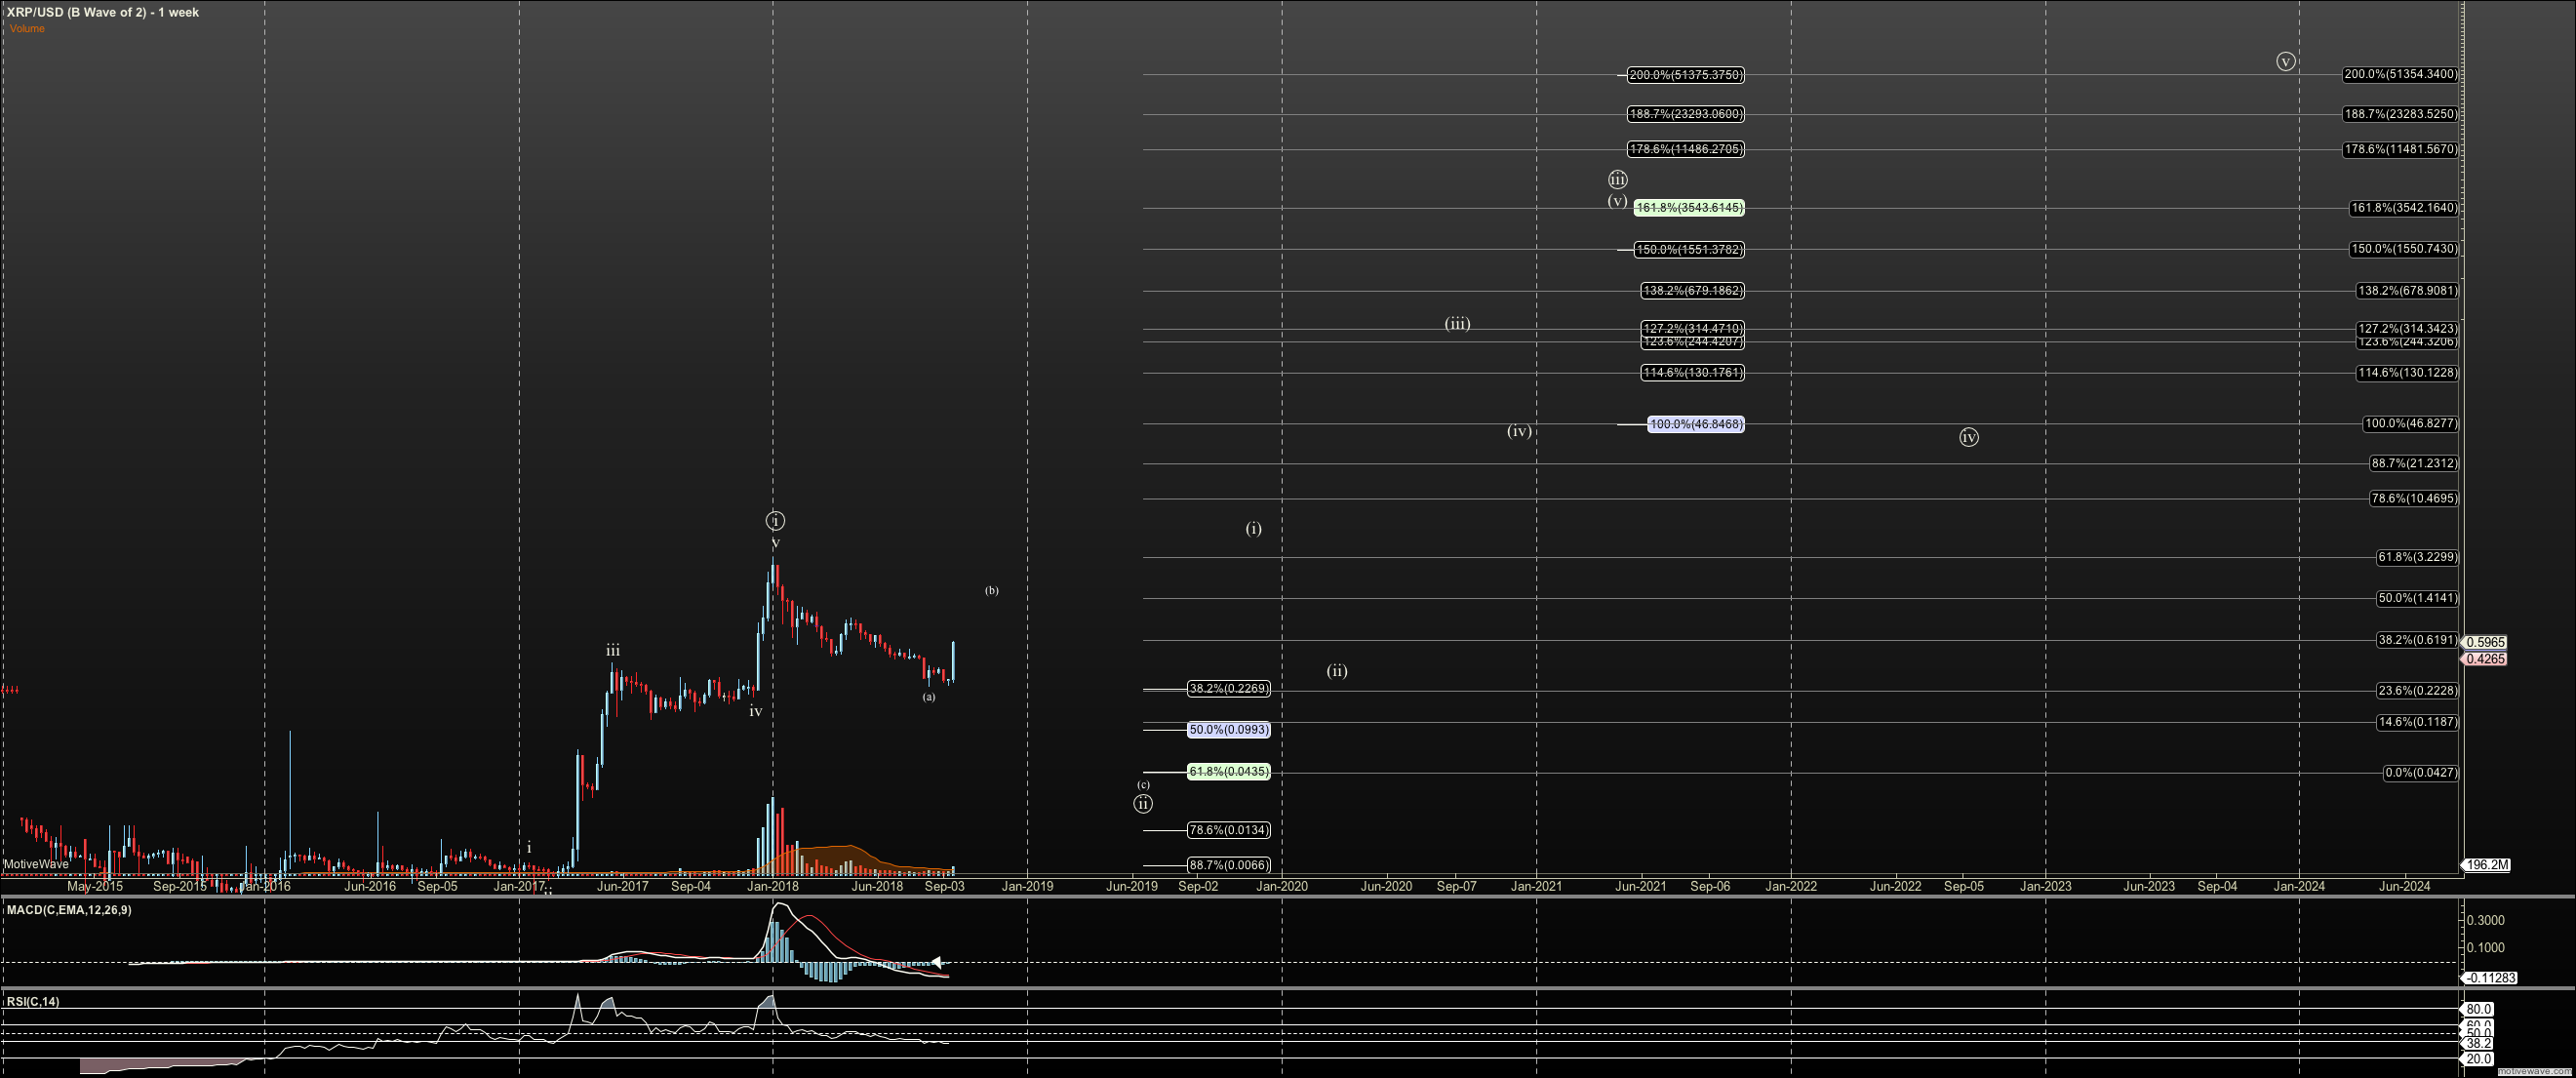Viewport: 2576px width, 1078px height.
Task: Select the 50.0%(1.4141) level label
Action: [x=2417, y=598]
